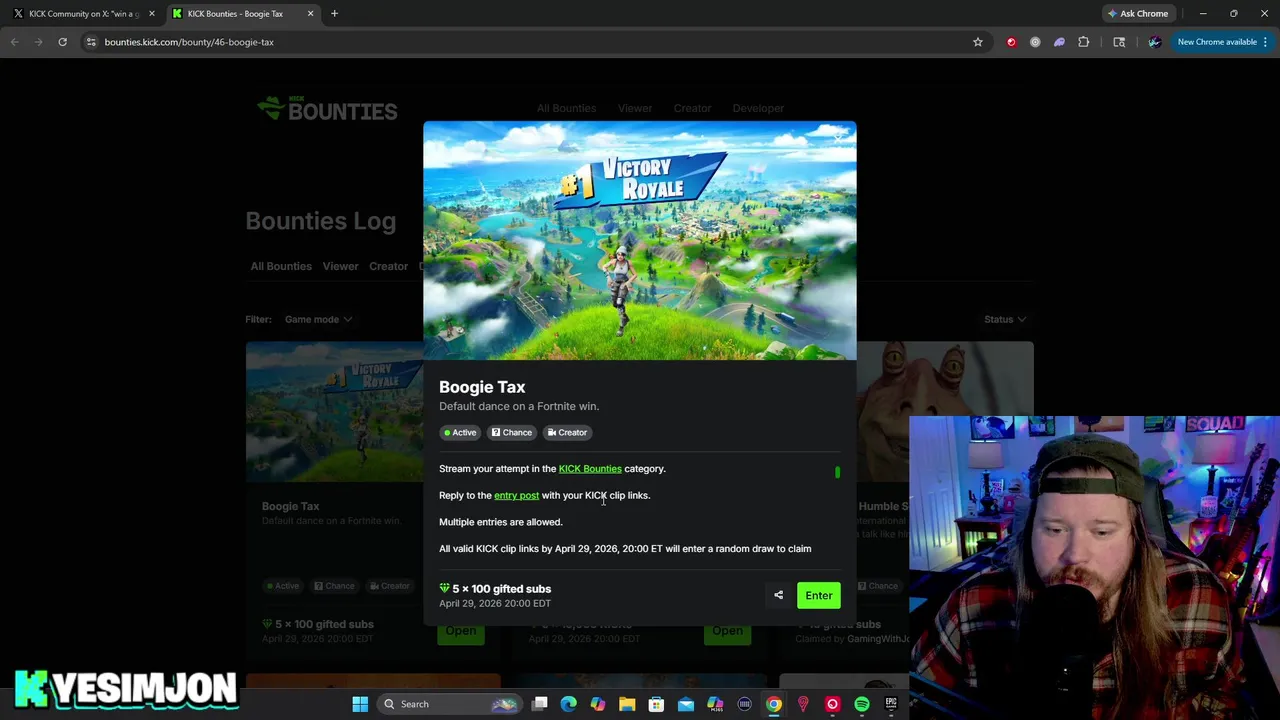Click Ask Chrome button
1280x720 pixels.
pyautogui.click(x=1138, y=13)
